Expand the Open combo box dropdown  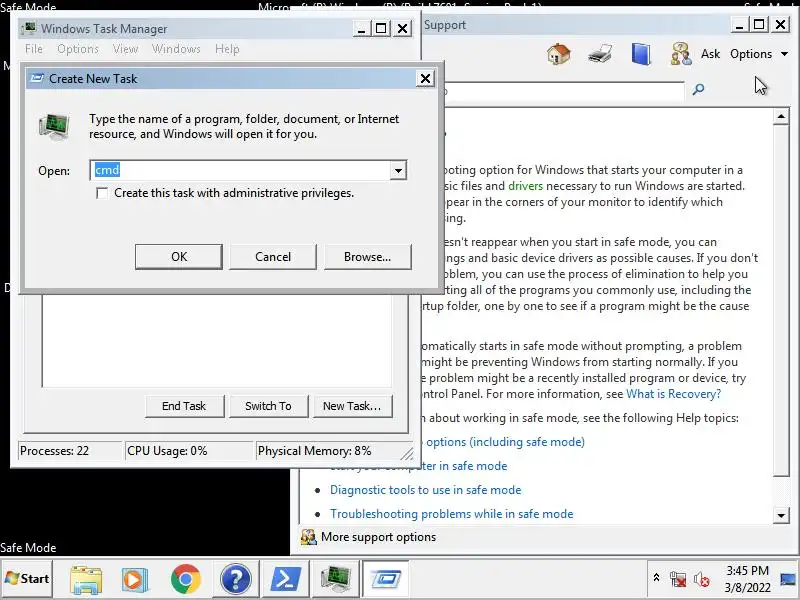tap(398, 170)
